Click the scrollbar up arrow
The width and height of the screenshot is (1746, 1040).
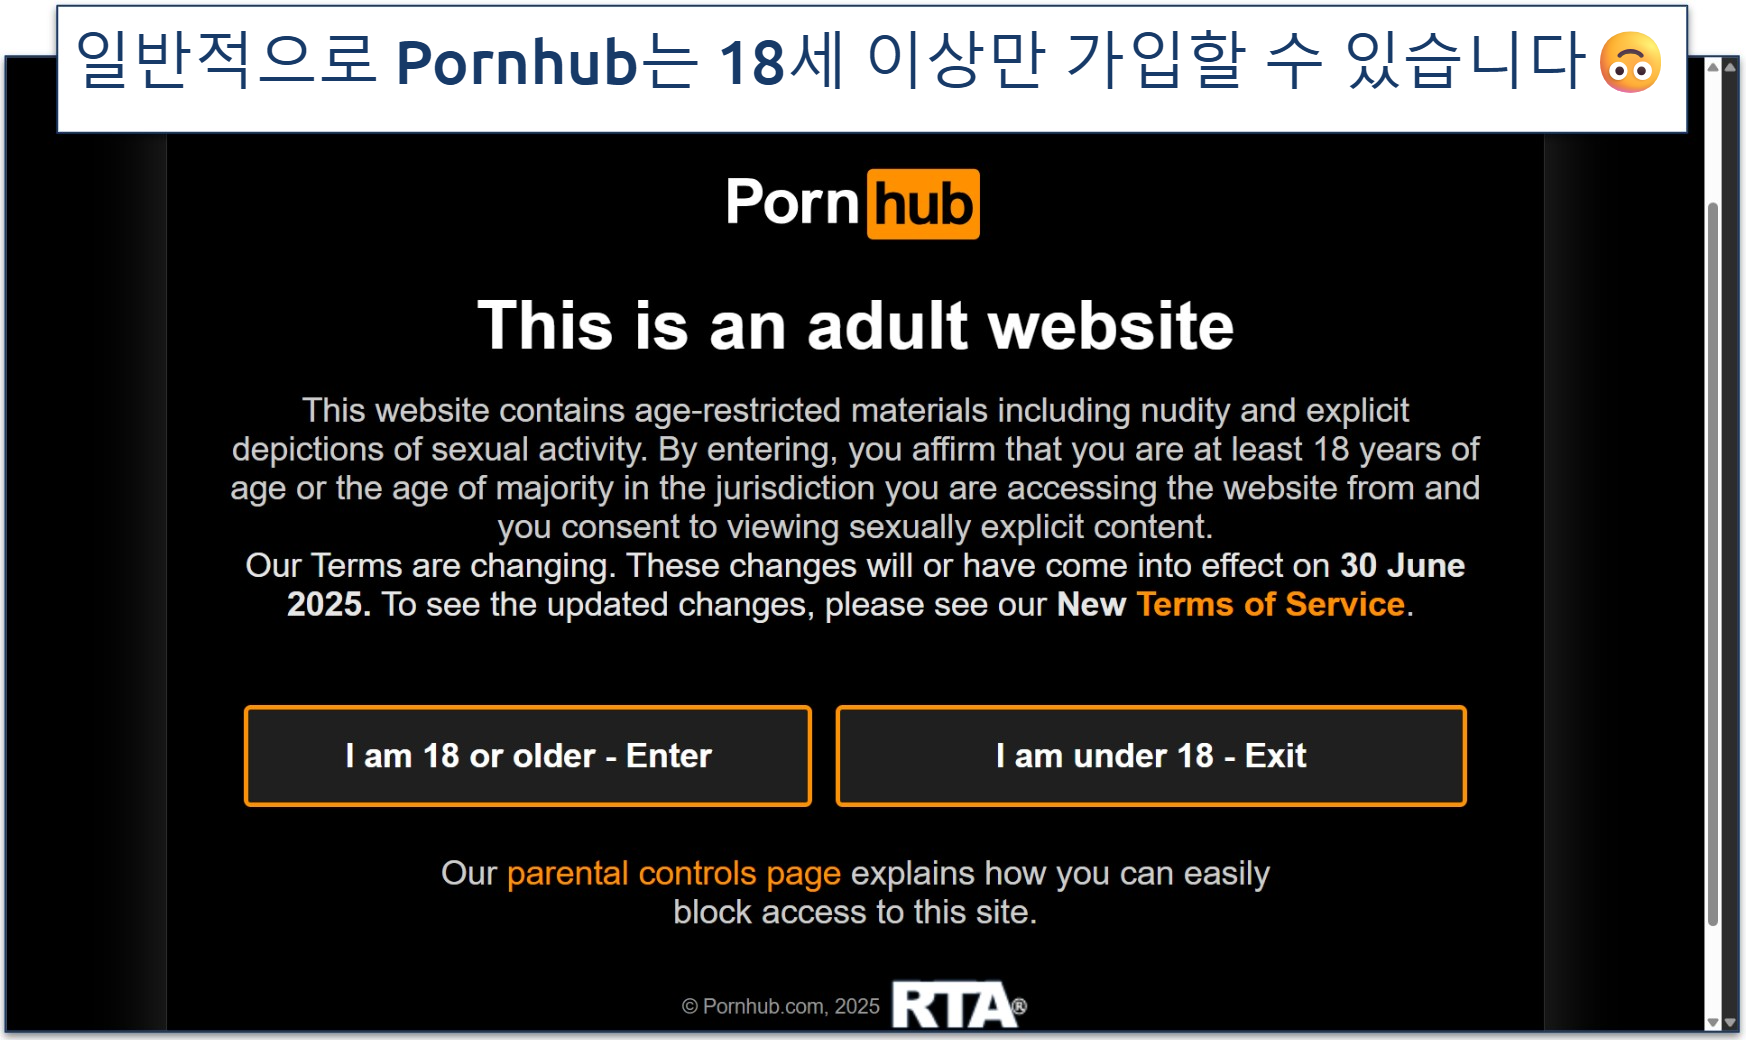1713,67
